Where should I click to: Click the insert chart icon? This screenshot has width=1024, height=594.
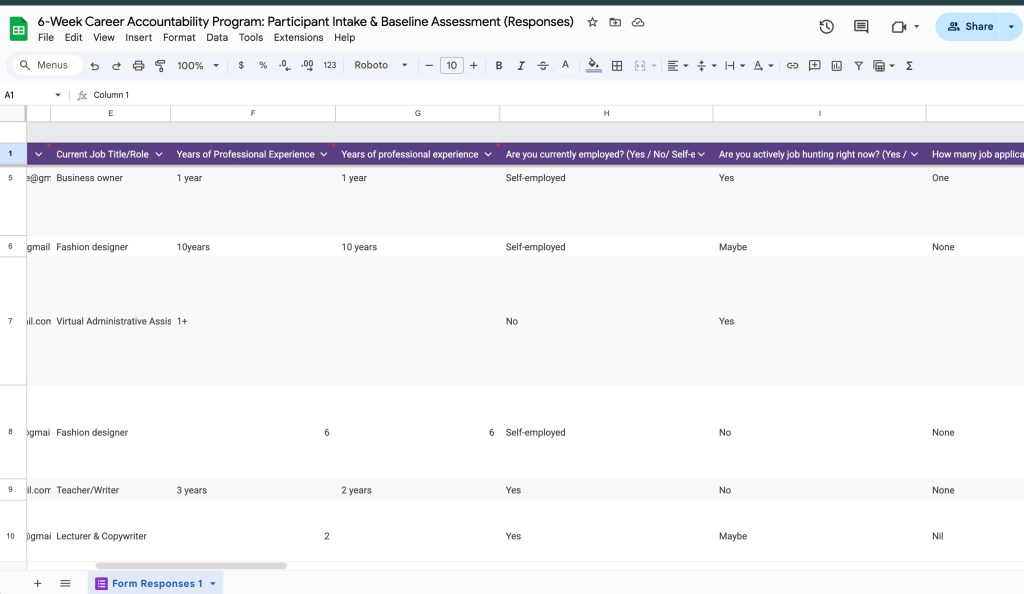coord(836,66)
